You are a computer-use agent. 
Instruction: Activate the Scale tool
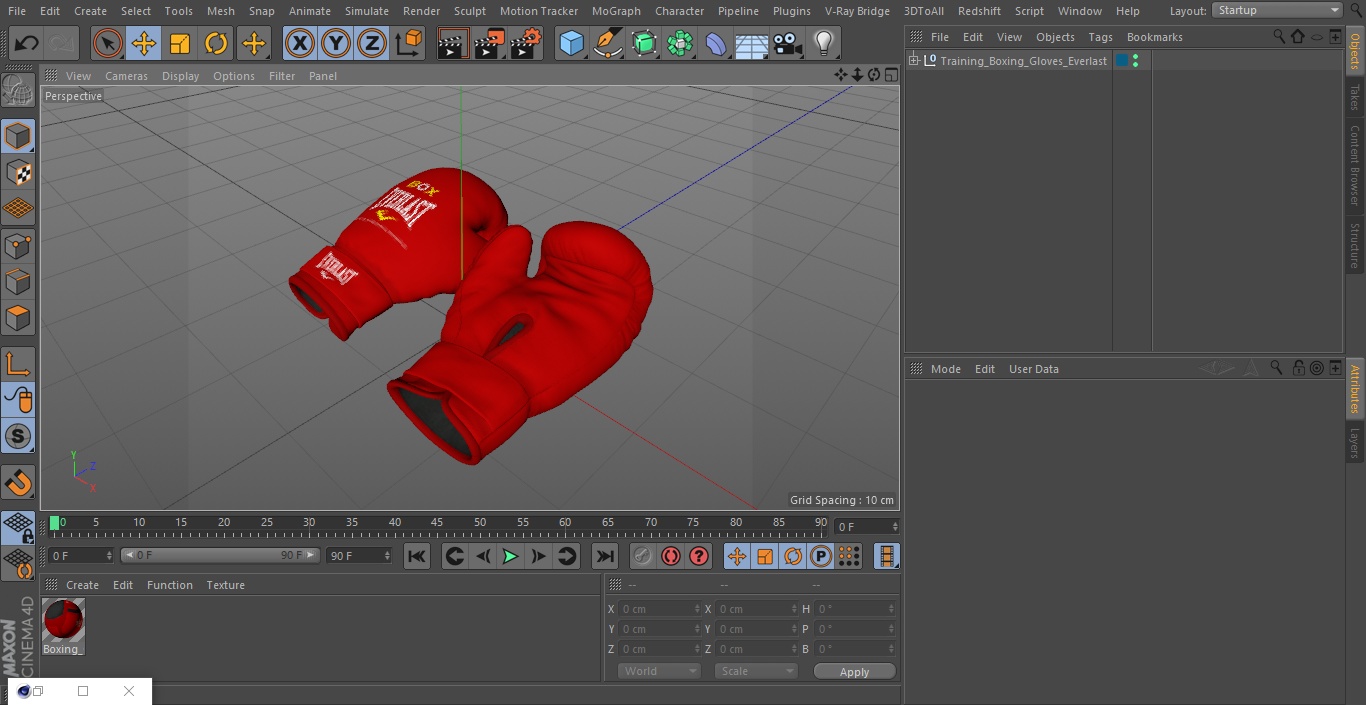point(180,43)
